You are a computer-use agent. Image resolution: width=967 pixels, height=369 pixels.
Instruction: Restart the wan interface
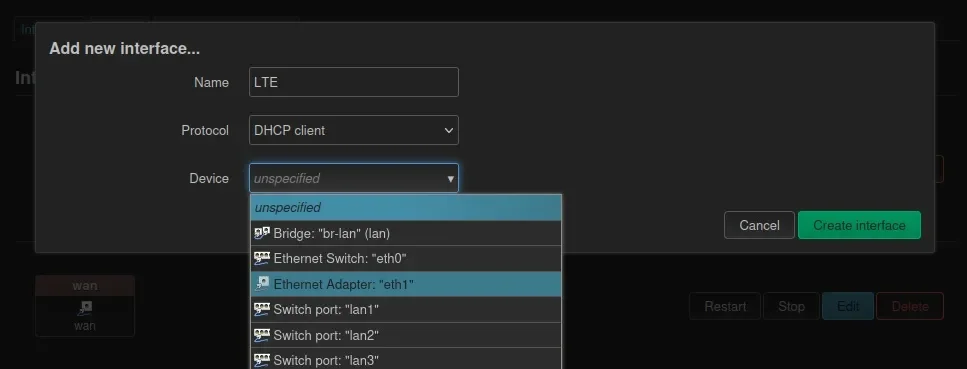point(725,306)
